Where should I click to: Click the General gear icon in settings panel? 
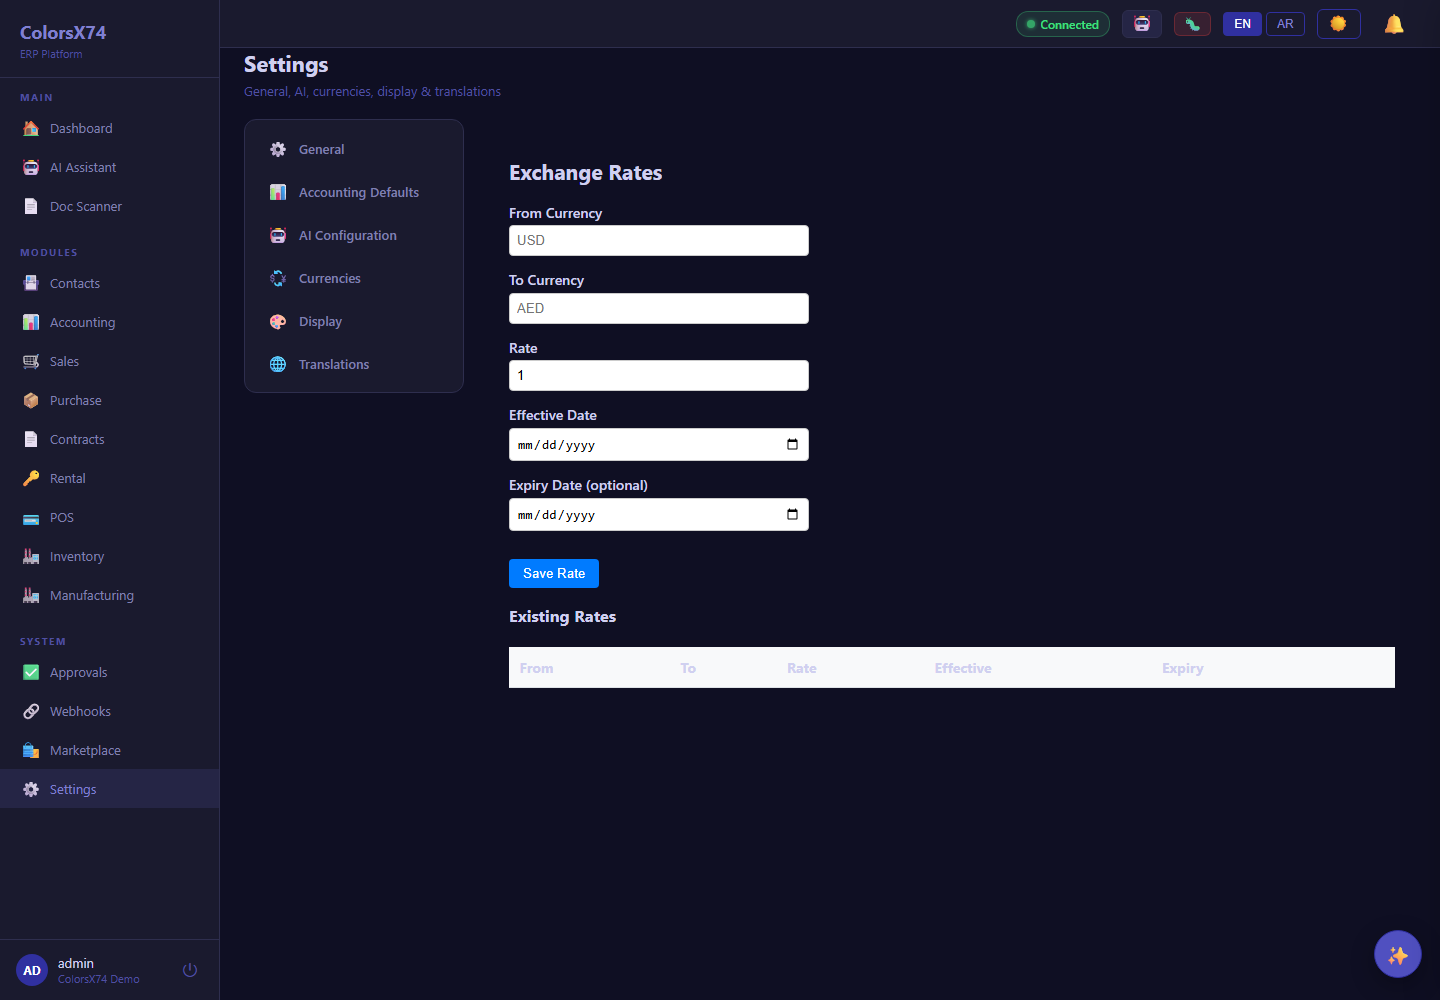pyautogui.click(x=278, y=150)
